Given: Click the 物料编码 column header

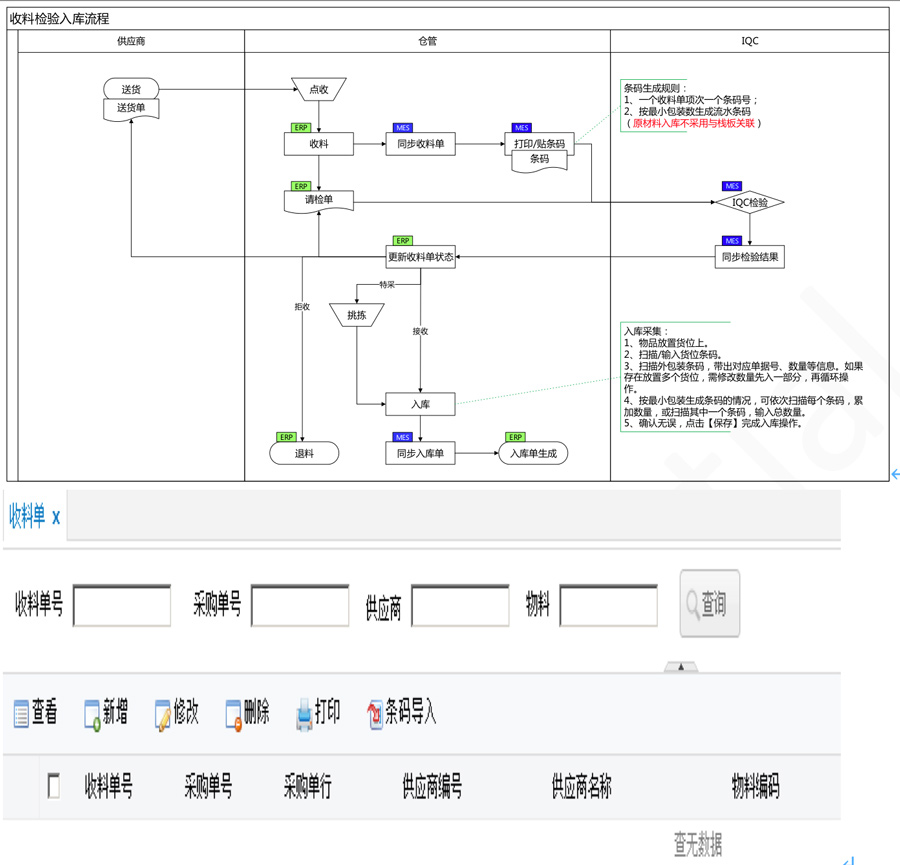Looking at the screenshot, I should click(755, 786).
